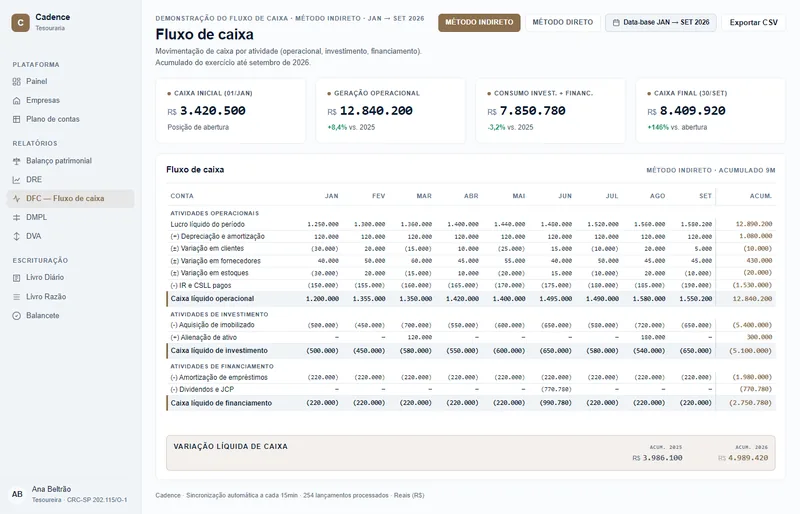Click the Geração operacional card
Viewport: 800px width, 514px height.
[391, 111]
